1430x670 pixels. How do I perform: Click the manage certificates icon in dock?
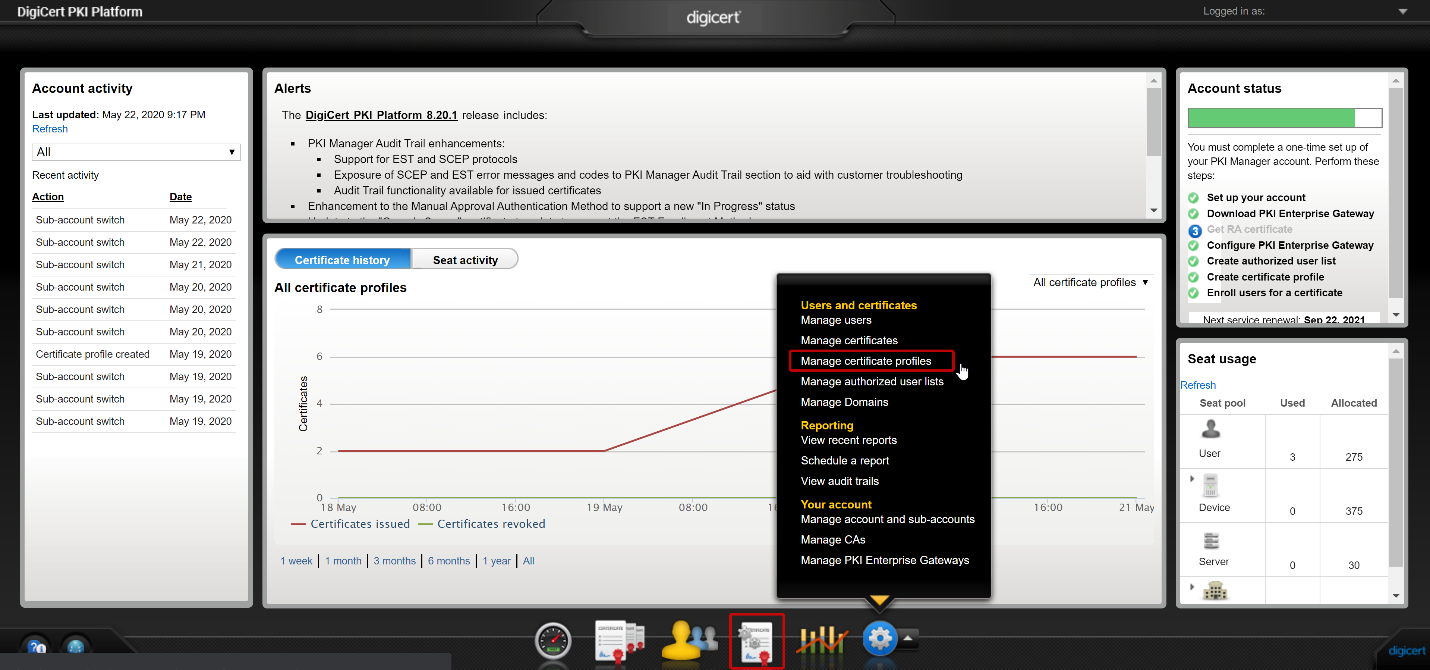click(619, 640)
